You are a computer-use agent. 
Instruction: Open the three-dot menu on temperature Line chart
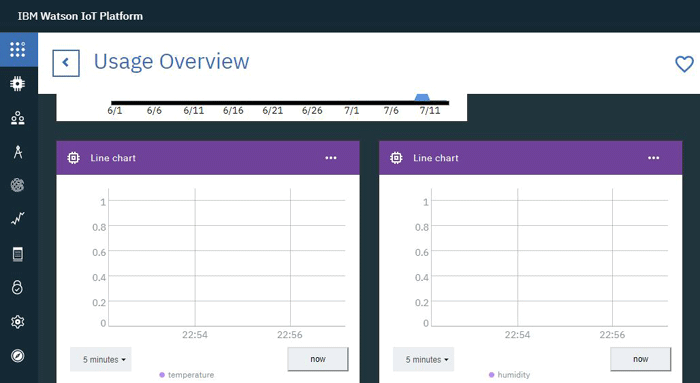tap(331, 158)
